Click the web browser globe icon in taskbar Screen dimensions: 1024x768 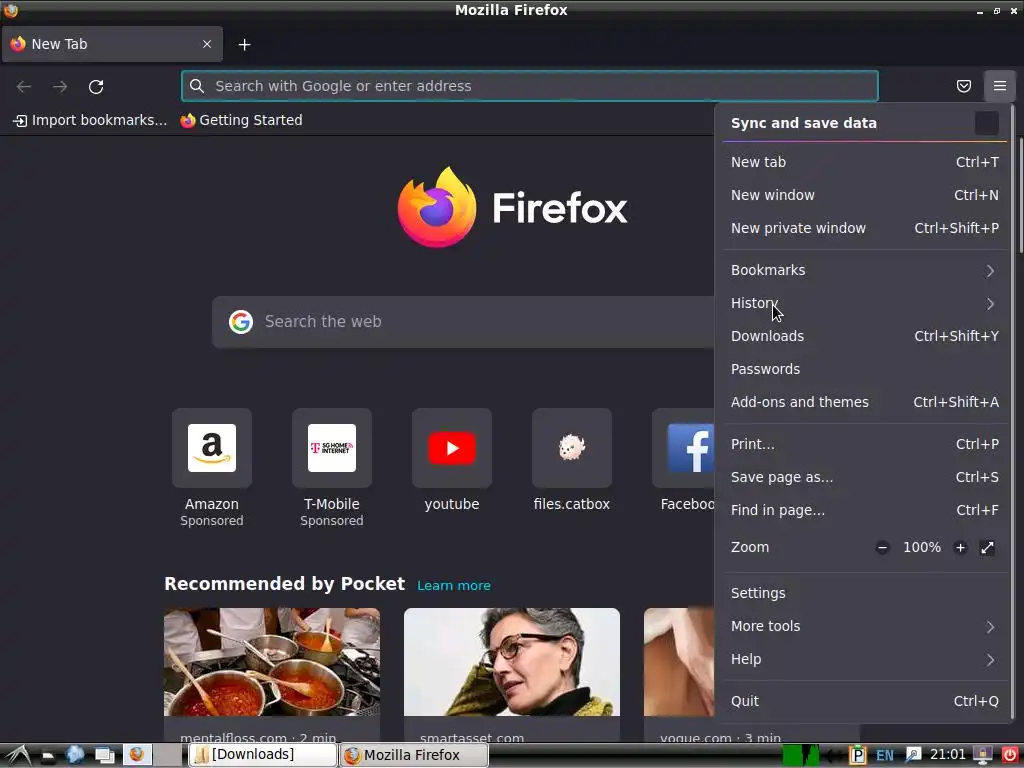coord(75,755)
